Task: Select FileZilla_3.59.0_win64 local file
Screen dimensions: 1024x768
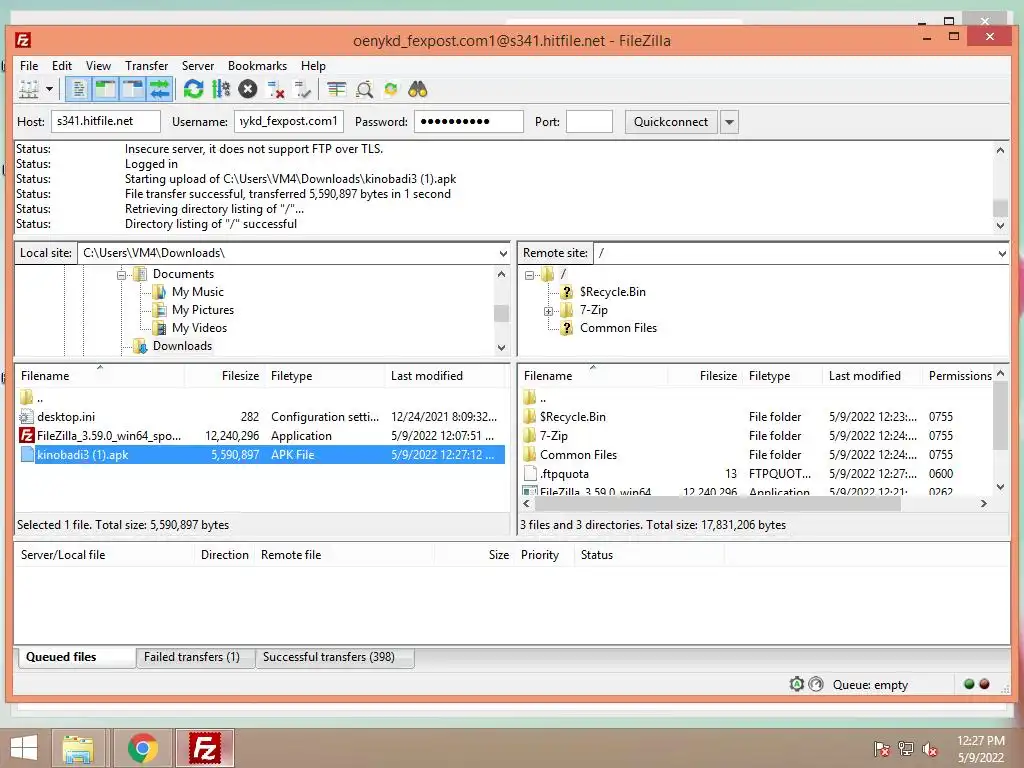Action: (x=261, y=436)
